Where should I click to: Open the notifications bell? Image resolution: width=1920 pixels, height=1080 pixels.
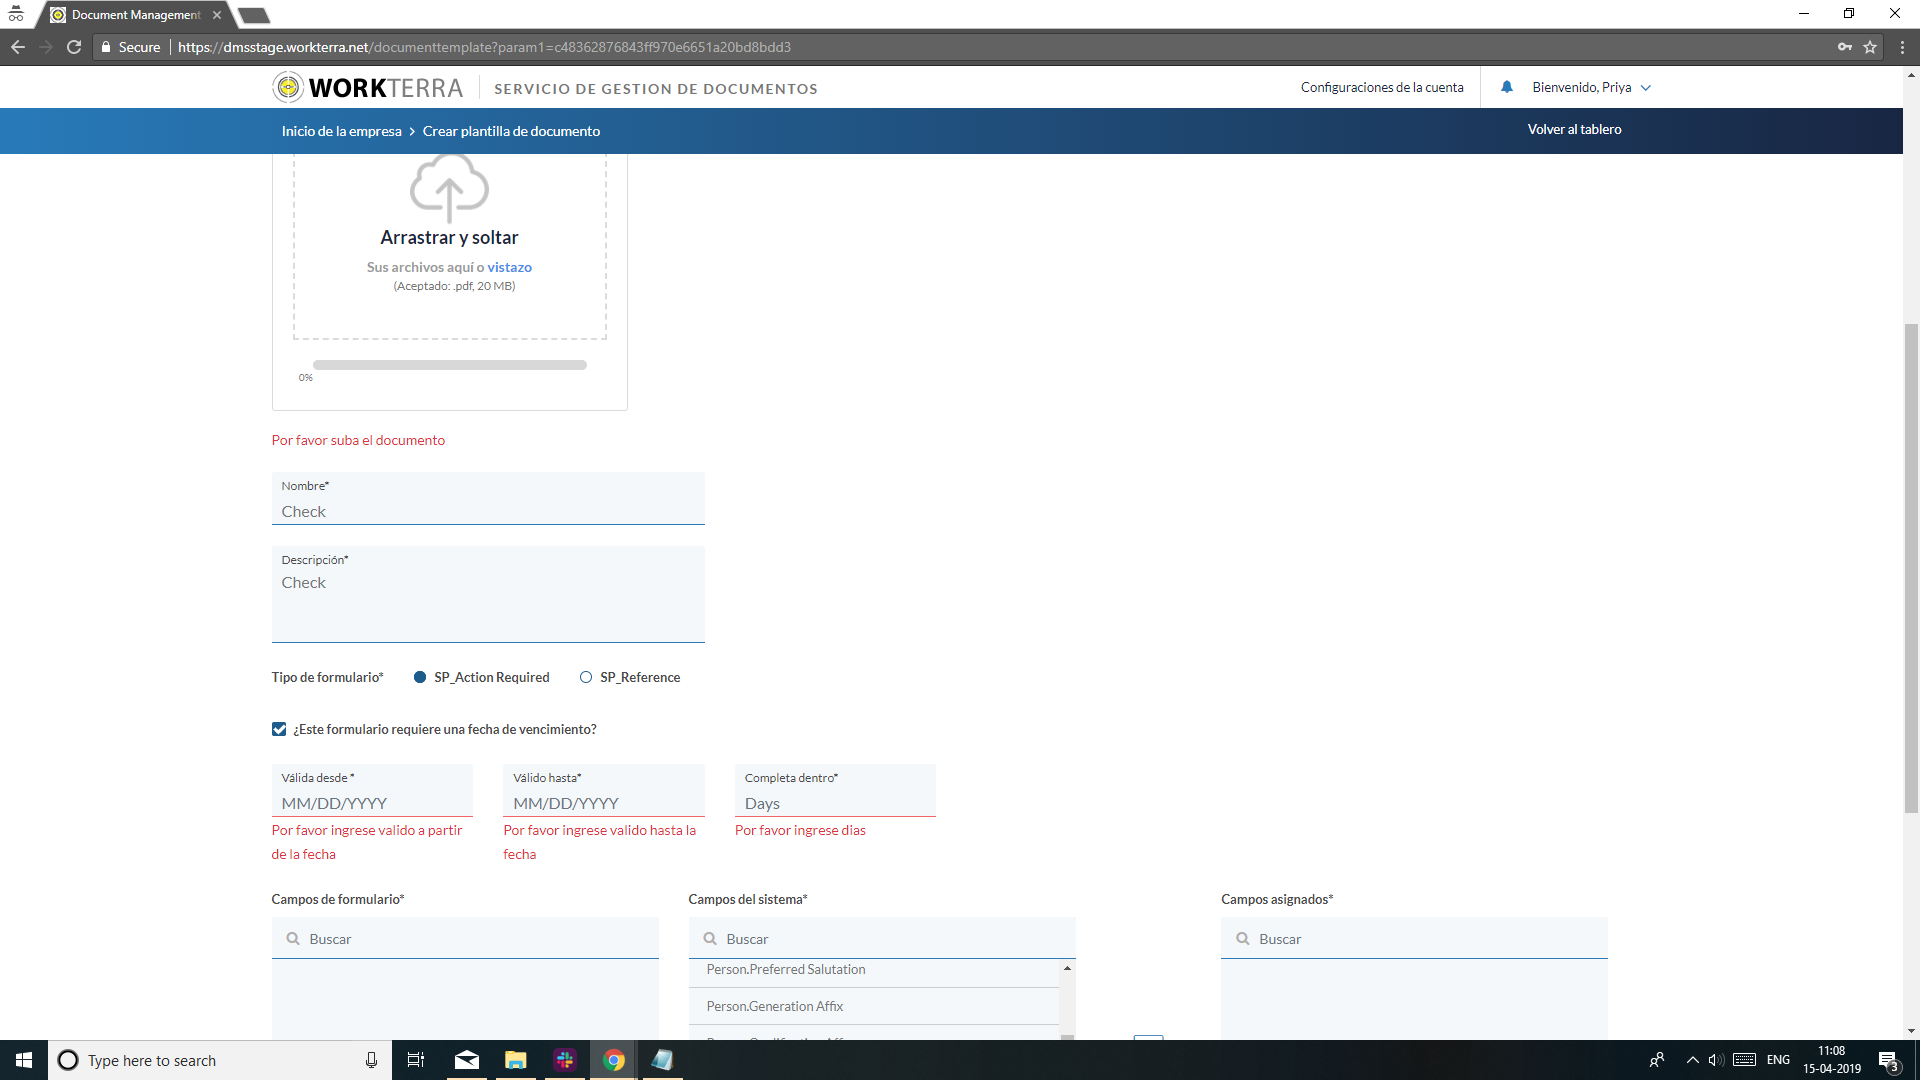1506,87
